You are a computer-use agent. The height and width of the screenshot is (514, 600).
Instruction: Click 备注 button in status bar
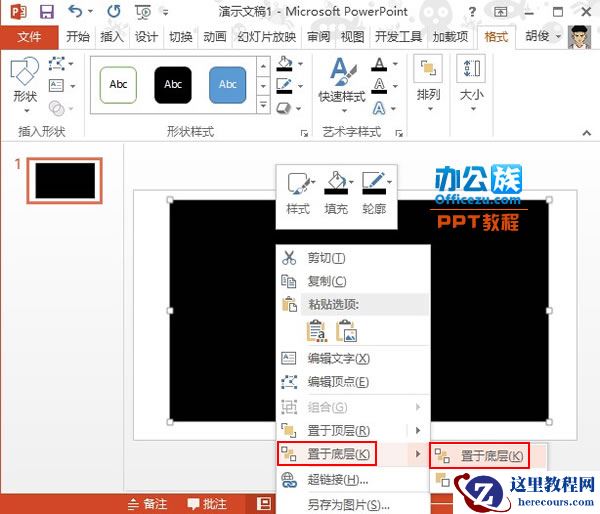[x=148, y=504]
